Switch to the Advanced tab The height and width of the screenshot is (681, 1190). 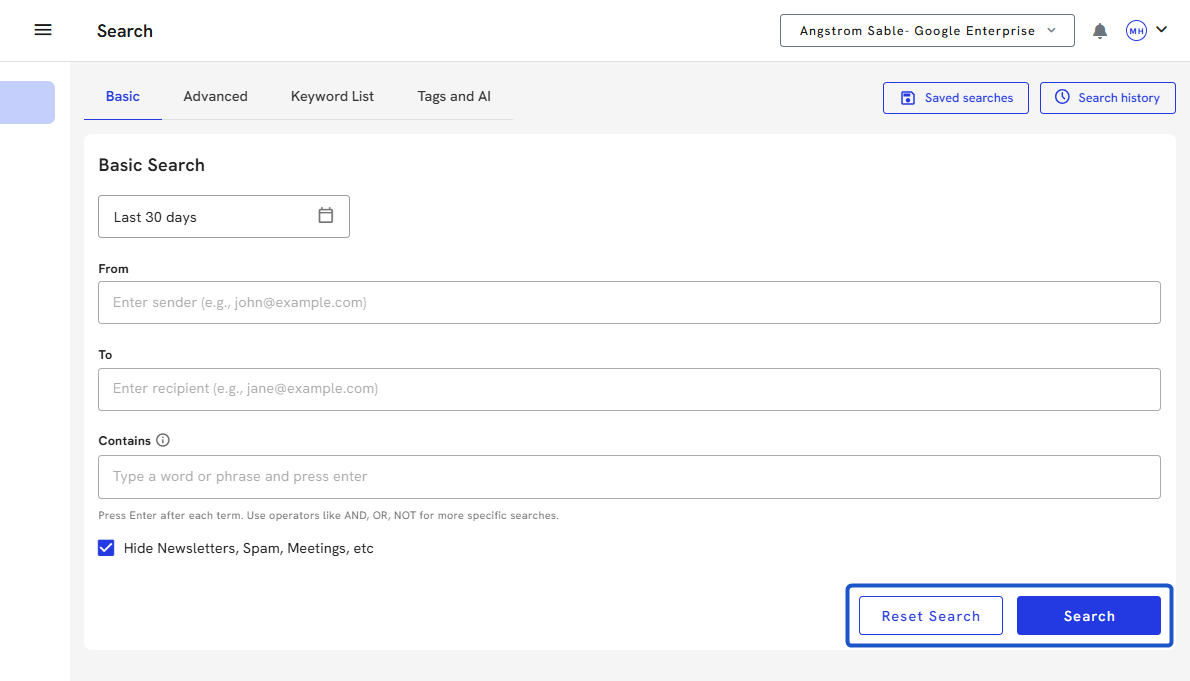click(x=215, y=97)
